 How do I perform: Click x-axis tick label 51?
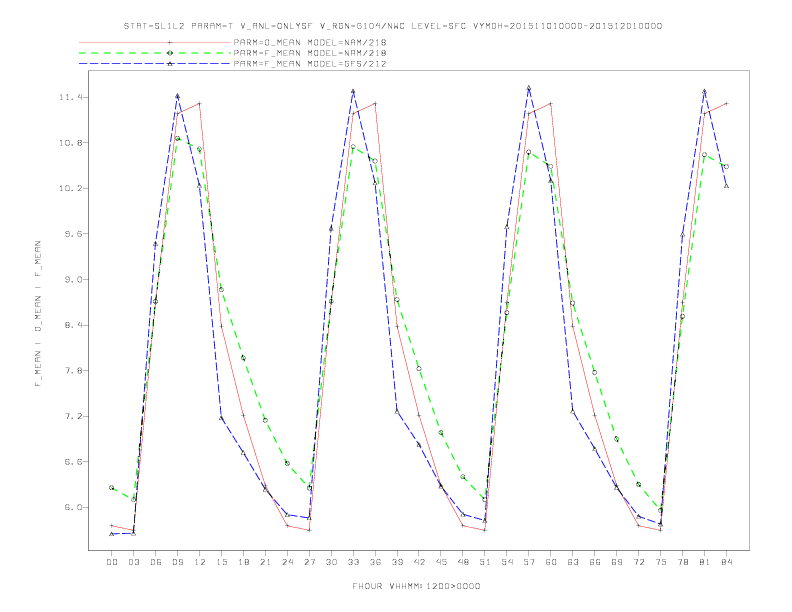point(485,562)
